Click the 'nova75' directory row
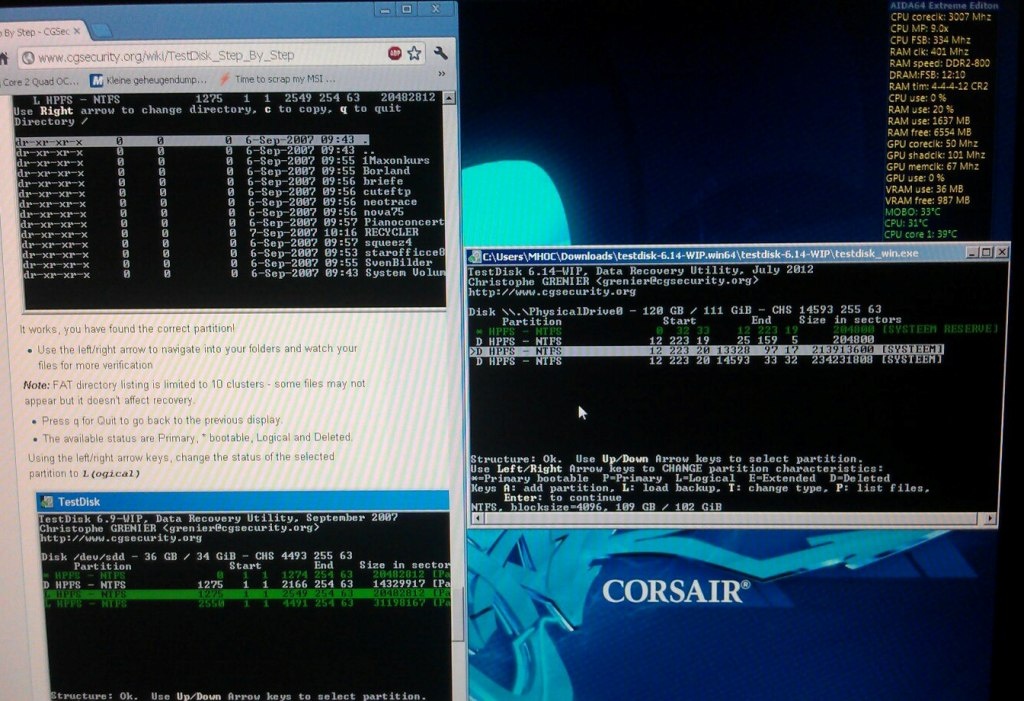 tap(212, 212)
